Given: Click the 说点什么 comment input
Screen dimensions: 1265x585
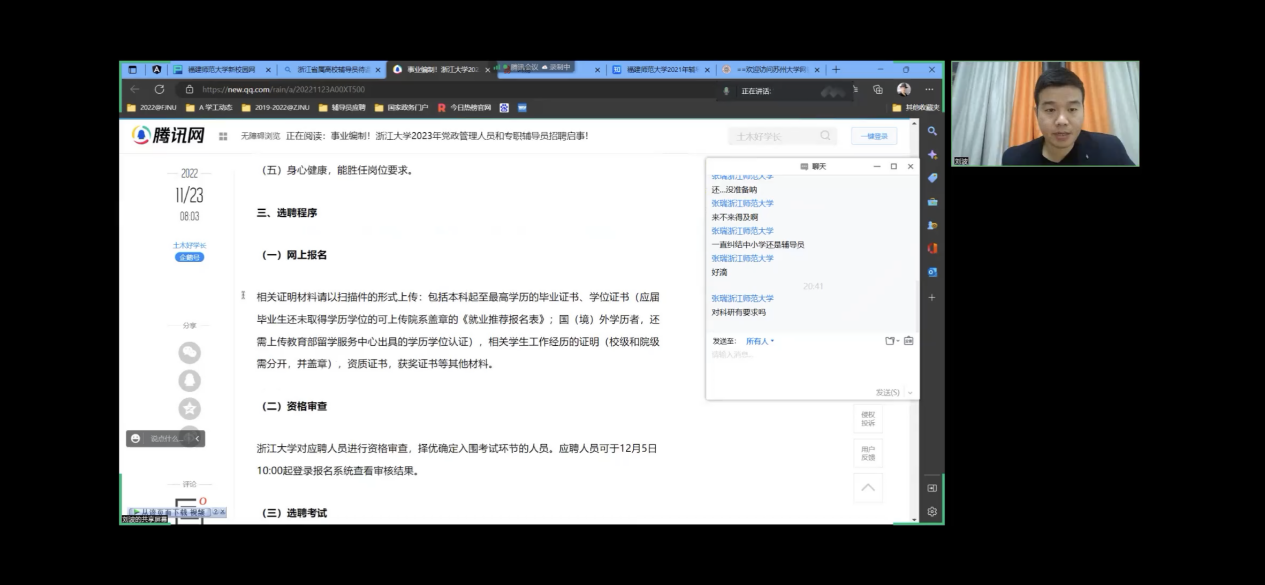Looking at the screenshot, I should 167,438.
